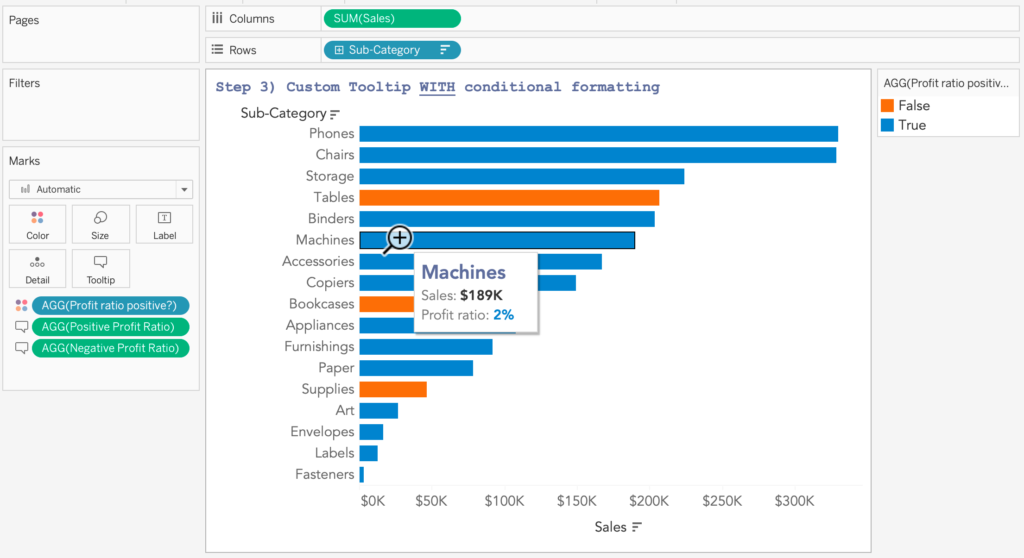
Task: Click the blue True legend swatch
Action: pos(887,125)
